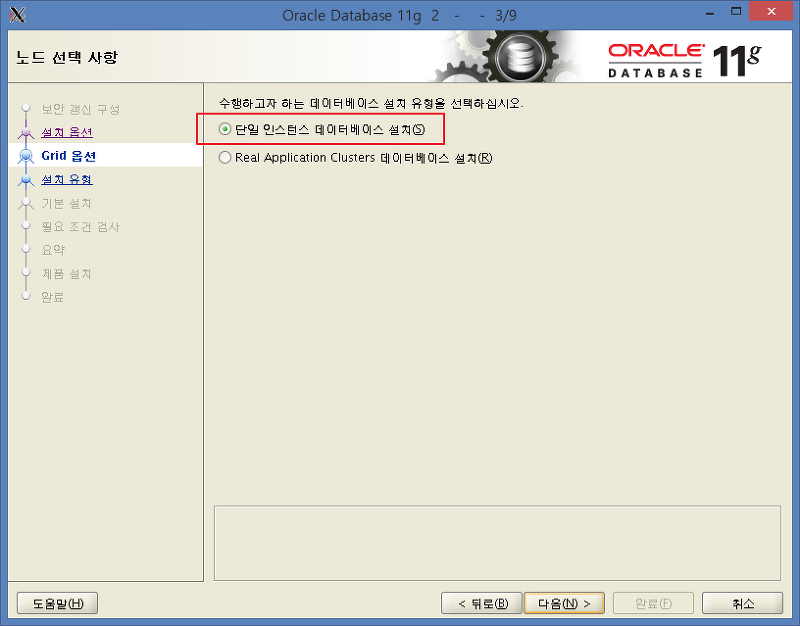800x626 pixels.
Task: Click the 설치 유형 step node icon
Action: pos(26,180)
